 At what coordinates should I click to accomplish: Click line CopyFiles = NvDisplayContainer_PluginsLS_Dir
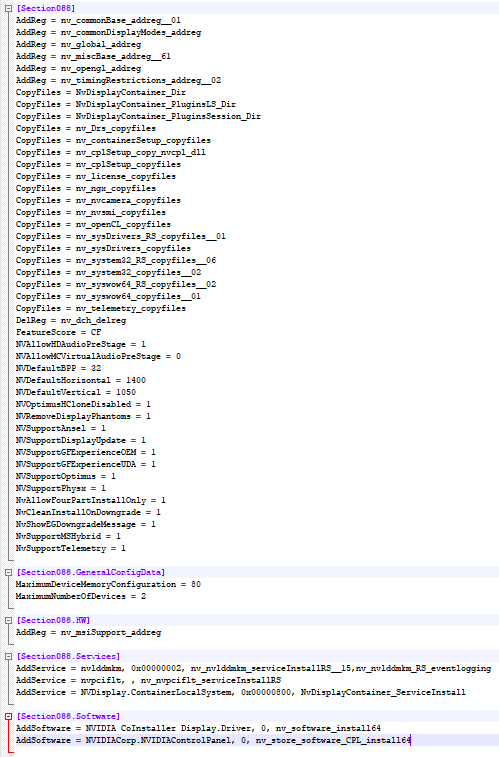tap(126, 104)
